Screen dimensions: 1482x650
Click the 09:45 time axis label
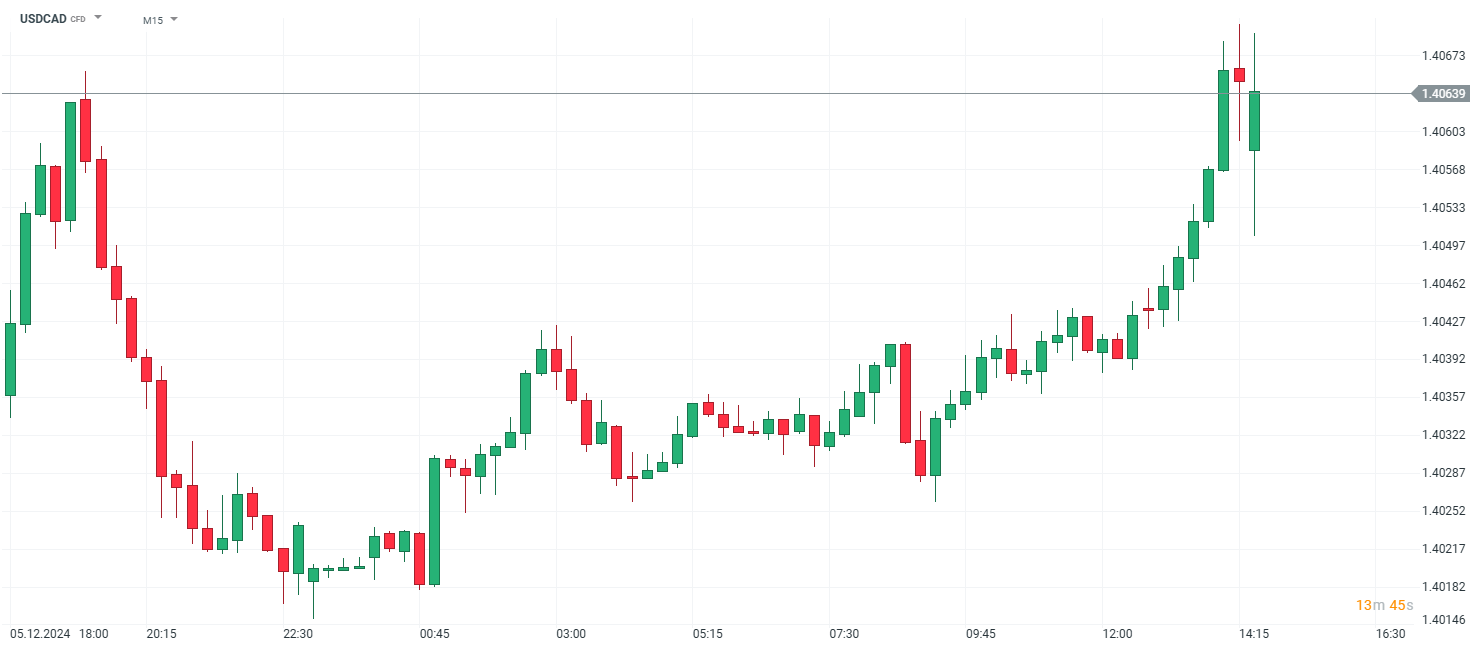(x=980, y=634)
